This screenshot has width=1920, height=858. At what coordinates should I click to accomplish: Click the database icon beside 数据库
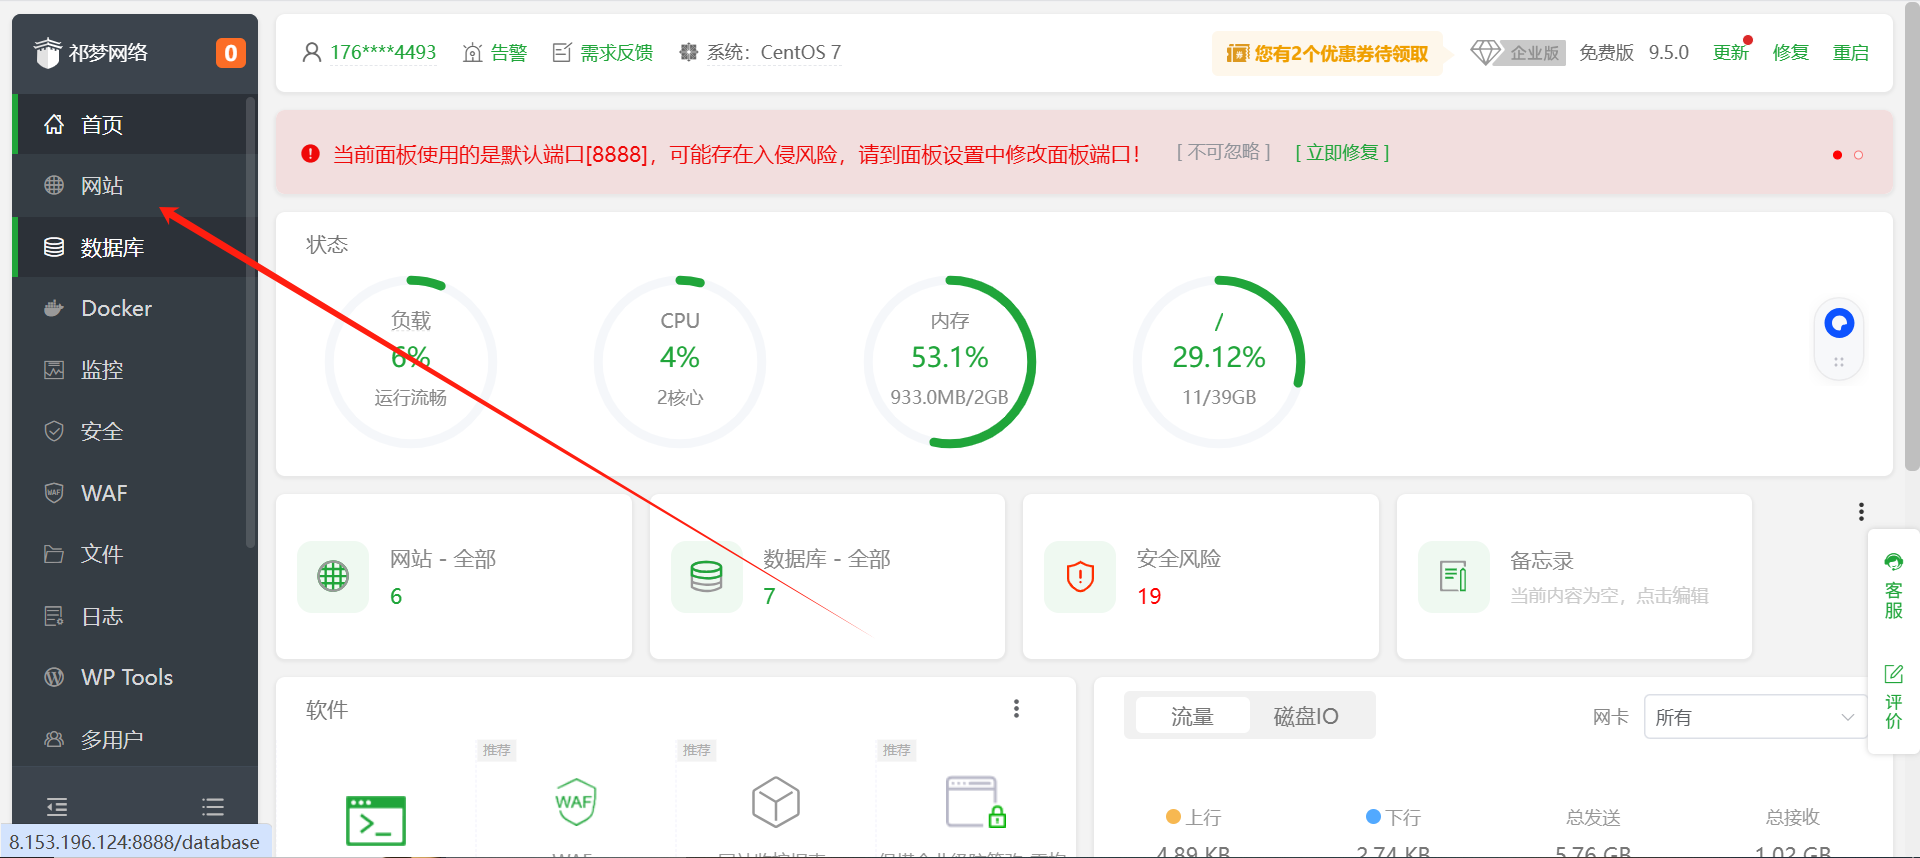pos(54,247)
